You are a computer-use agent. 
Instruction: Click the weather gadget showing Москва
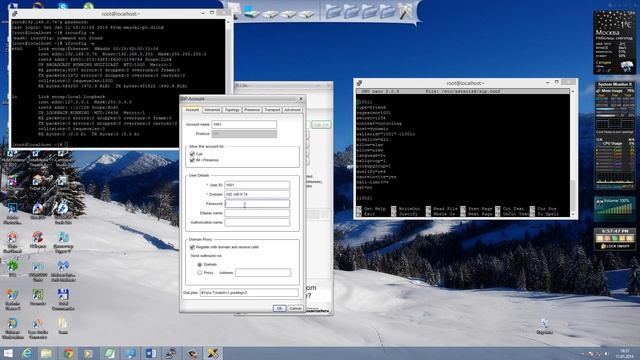[x=614, y=42]
